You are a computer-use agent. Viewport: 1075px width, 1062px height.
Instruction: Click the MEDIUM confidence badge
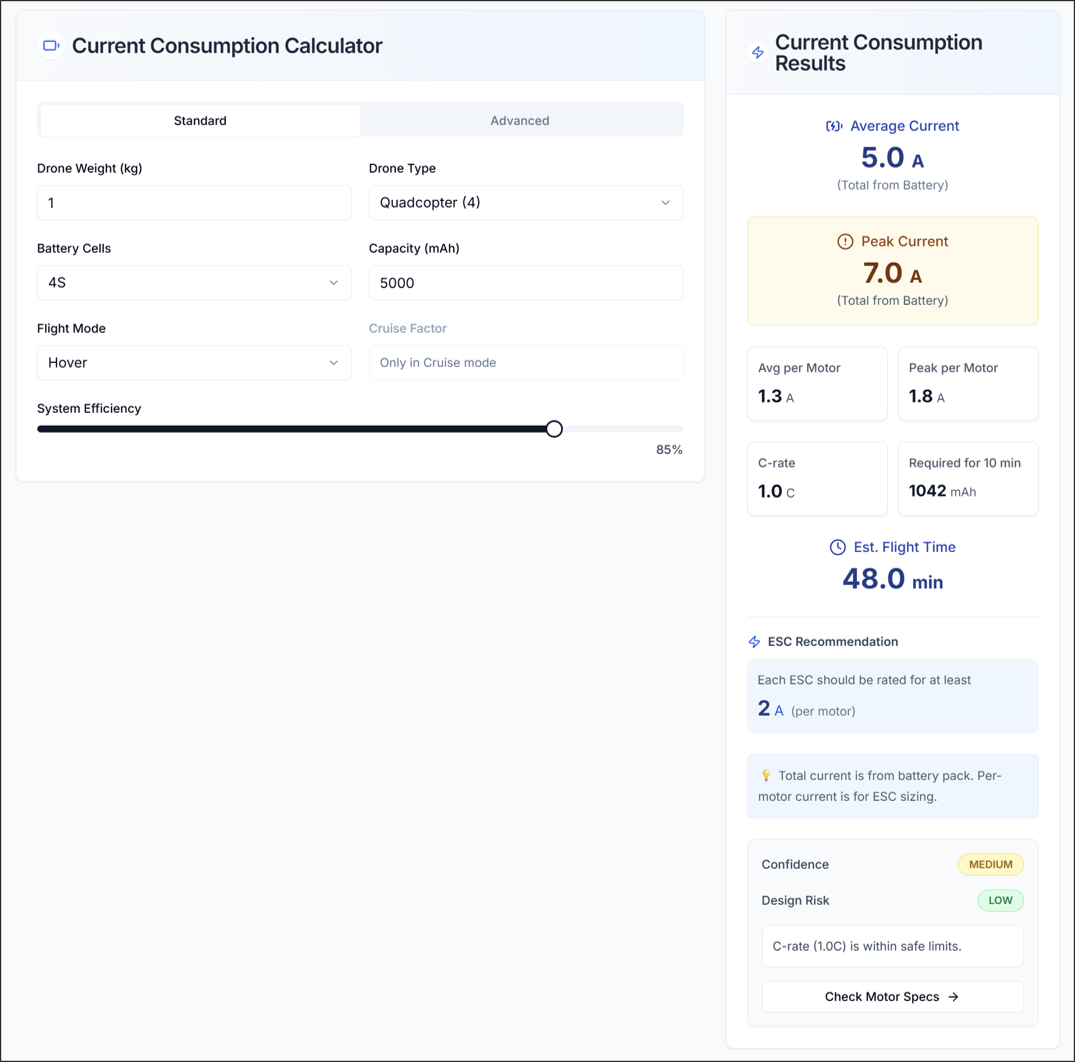point(991,864)
